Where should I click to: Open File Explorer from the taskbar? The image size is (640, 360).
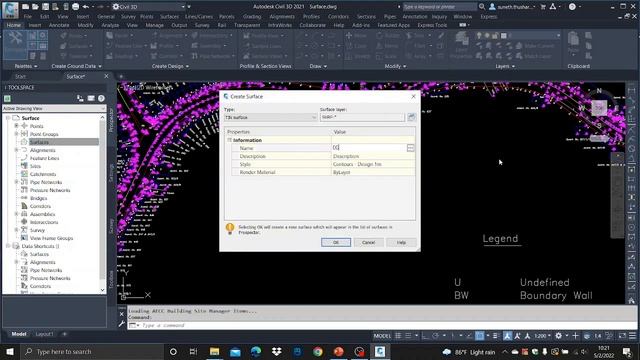(x=214, y=351)
